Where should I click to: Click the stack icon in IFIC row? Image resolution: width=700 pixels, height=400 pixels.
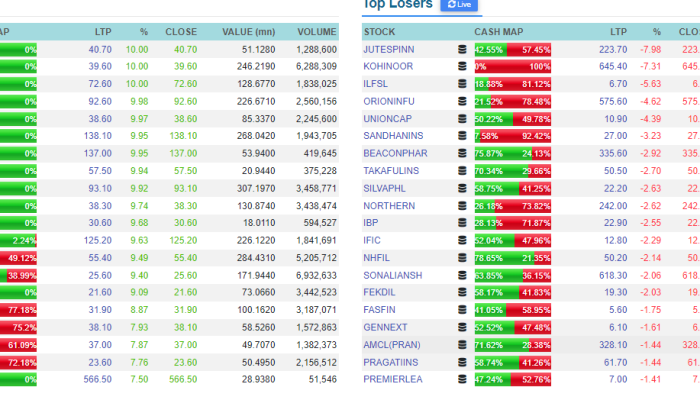(462, 241)
